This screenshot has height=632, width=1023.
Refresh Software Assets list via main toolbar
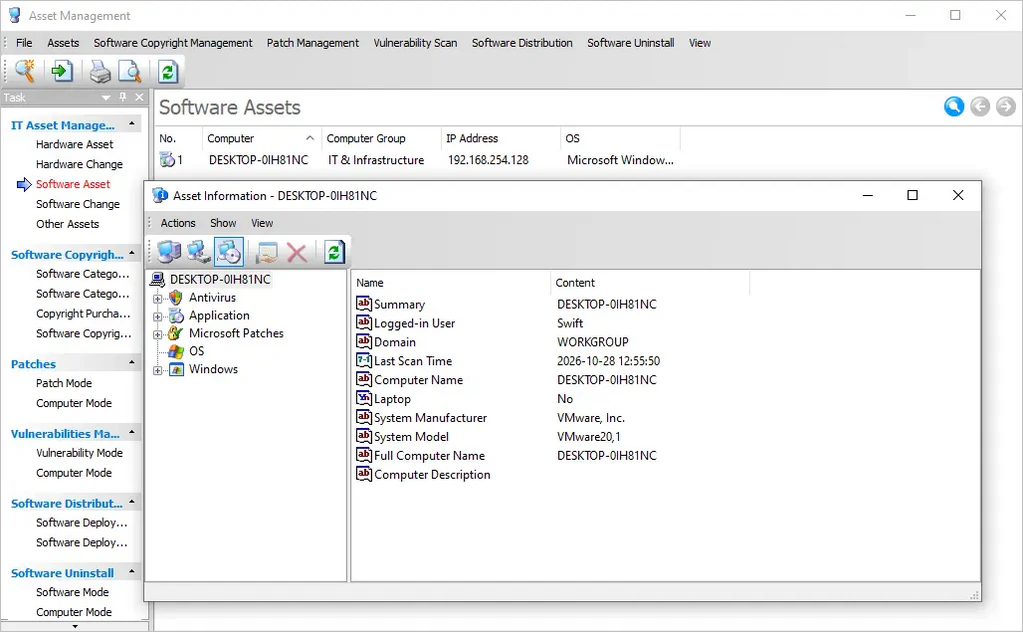click(168, 71)
